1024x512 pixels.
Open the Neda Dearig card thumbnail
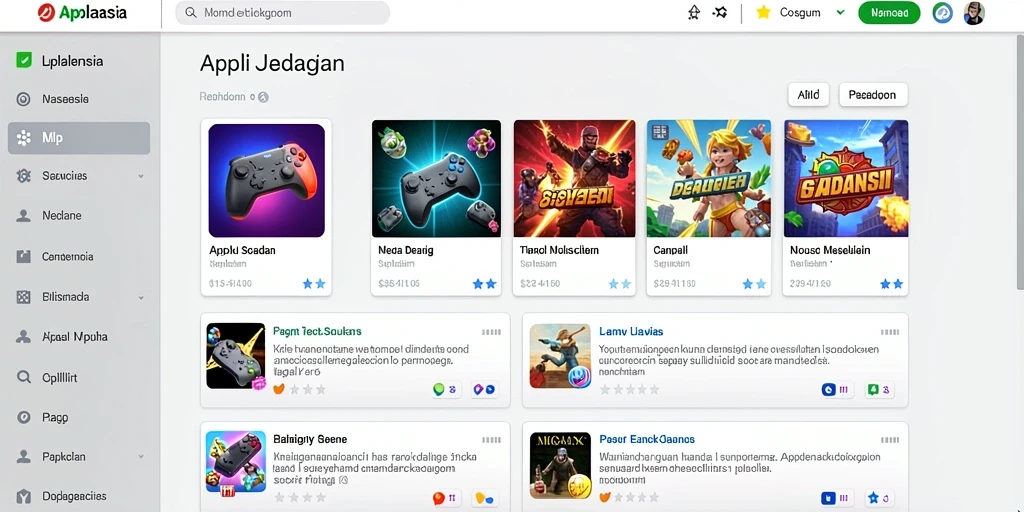click(436, 178)
